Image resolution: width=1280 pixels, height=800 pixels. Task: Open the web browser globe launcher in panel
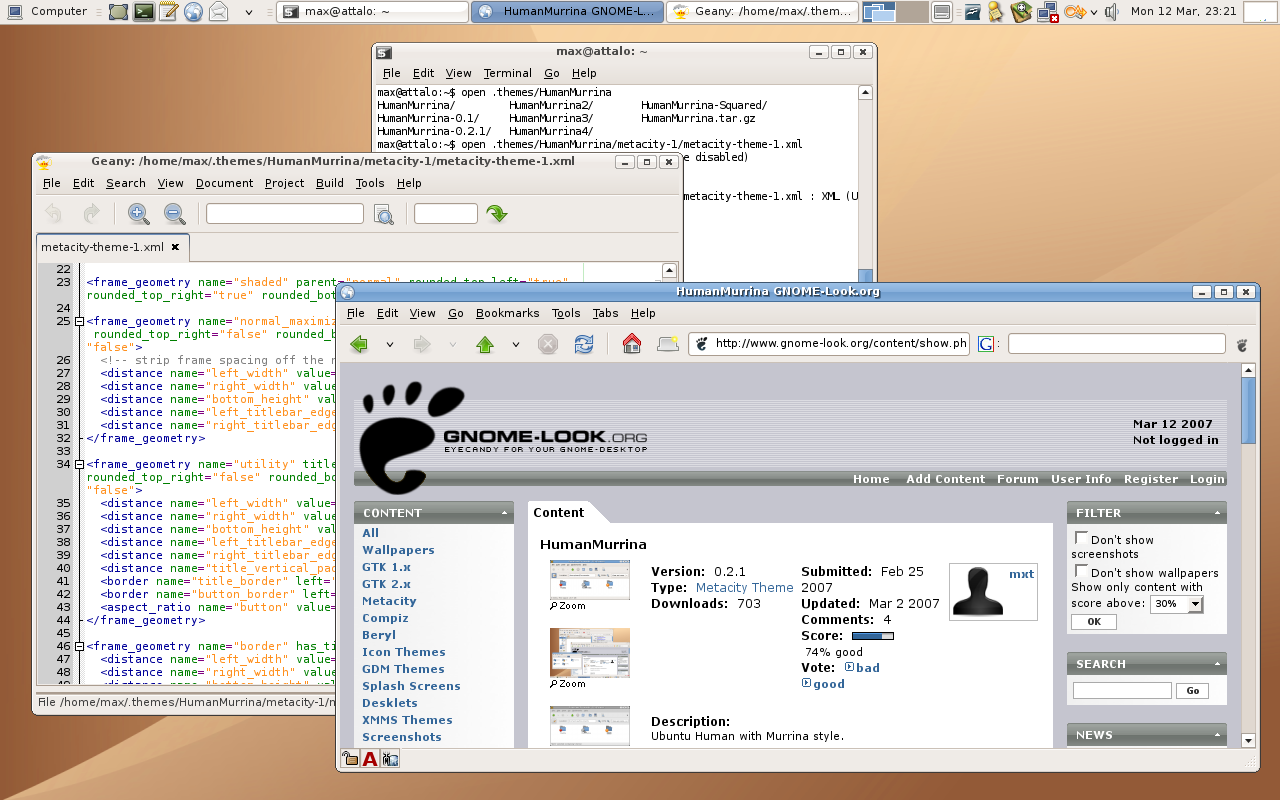pos(193,12)
